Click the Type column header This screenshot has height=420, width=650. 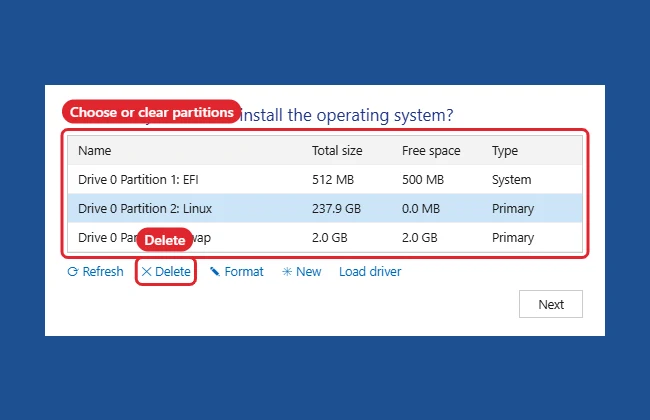click(x=505, y=151)
